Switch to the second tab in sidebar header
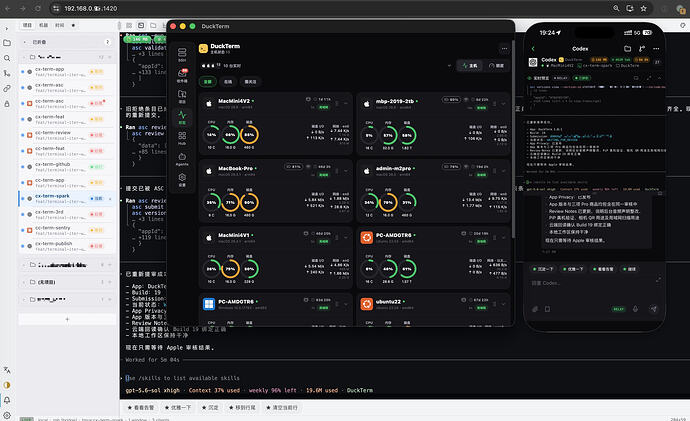This screenshot has height=421, width=690. coord(43,25)
